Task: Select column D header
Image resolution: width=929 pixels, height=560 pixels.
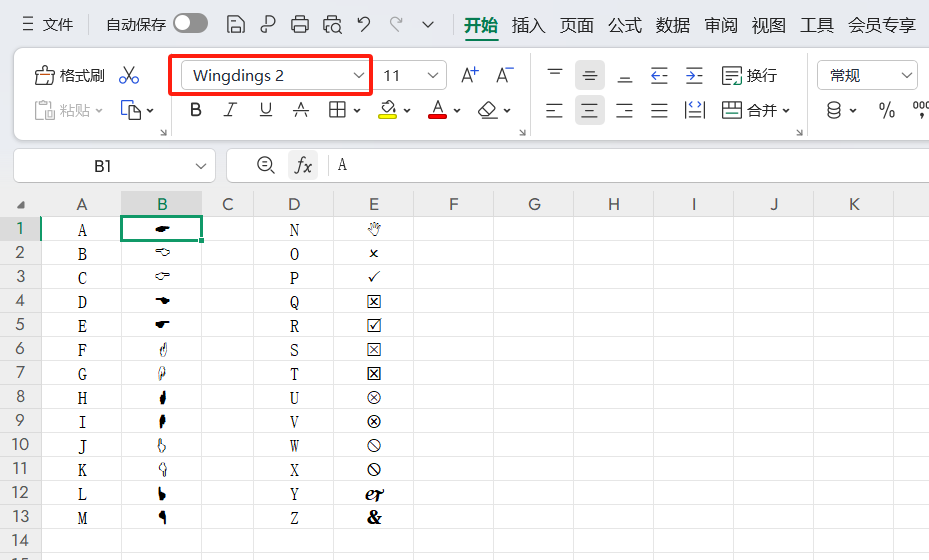Action: 294,204
